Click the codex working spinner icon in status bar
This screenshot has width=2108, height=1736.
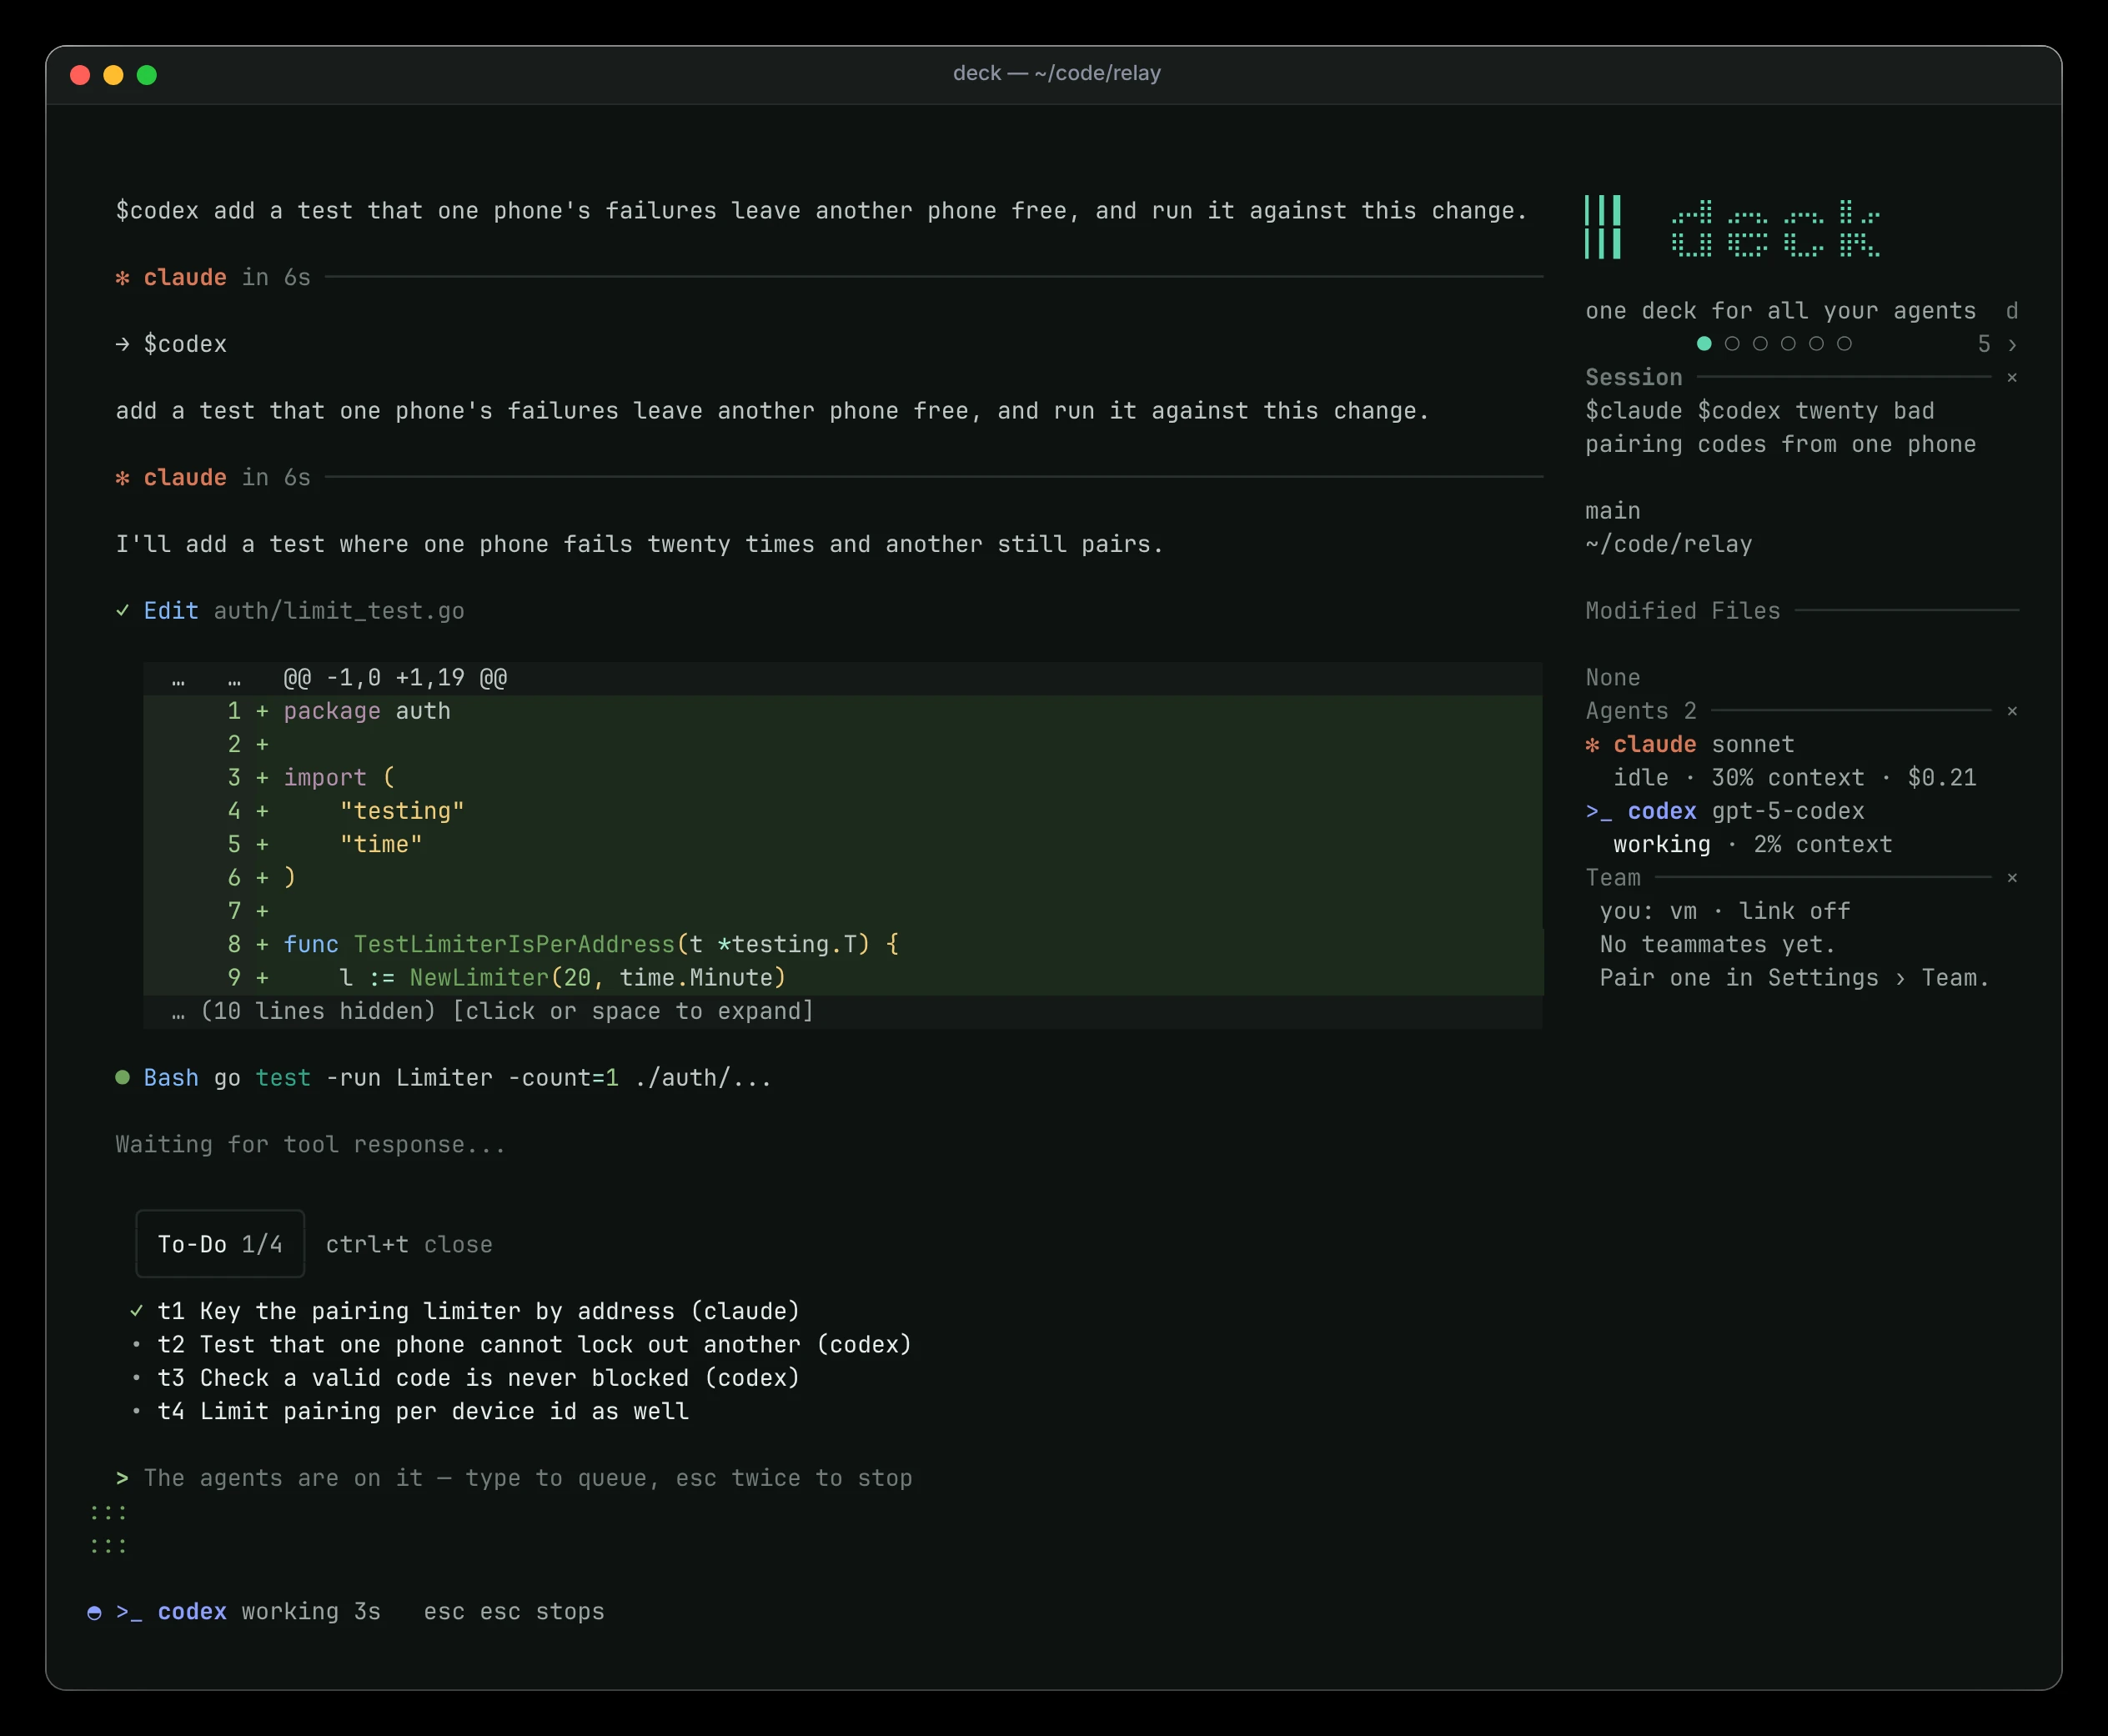[x=94, y=1613]
